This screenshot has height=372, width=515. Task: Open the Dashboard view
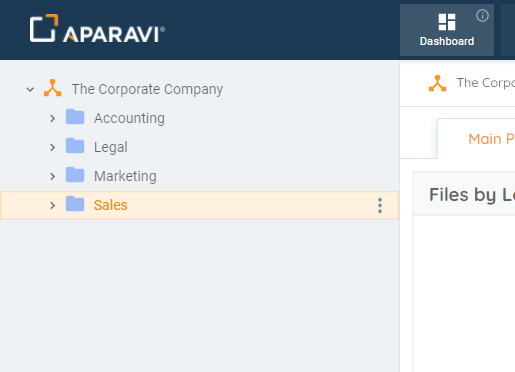click(x=447, y=30)
